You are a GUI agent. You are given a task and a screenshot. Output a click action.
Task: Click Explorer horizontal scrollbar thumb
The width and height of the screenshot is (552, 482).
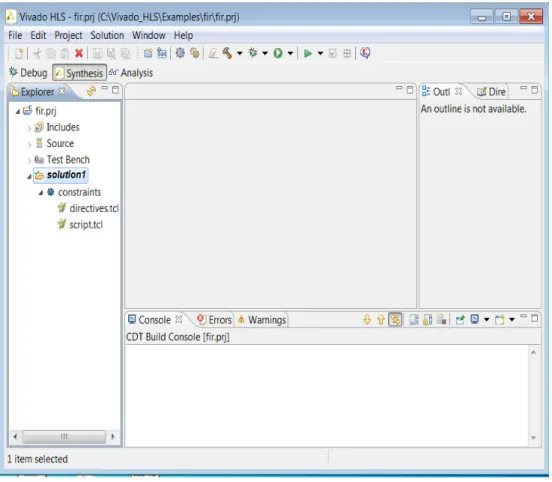[64, 437]
